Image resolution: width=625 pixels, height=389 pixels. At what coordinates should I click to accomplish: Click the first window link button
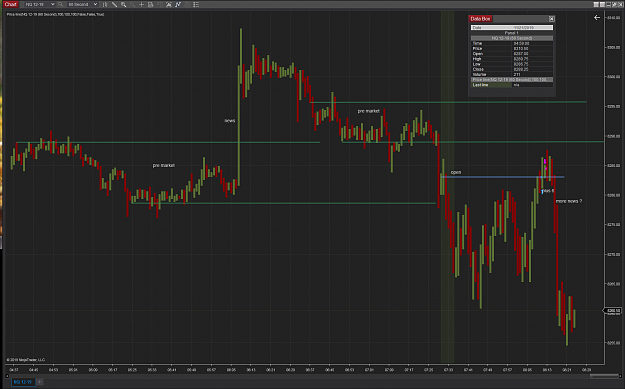(596, 4)
